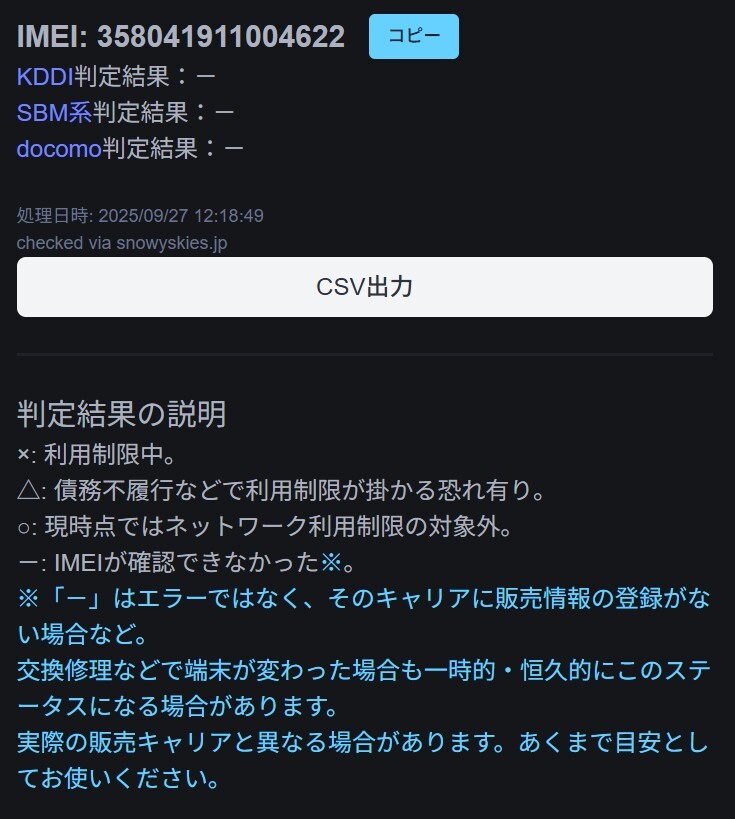
Task: Click the horizontal divider below CSV出力
Action: [x=365, y=354]
